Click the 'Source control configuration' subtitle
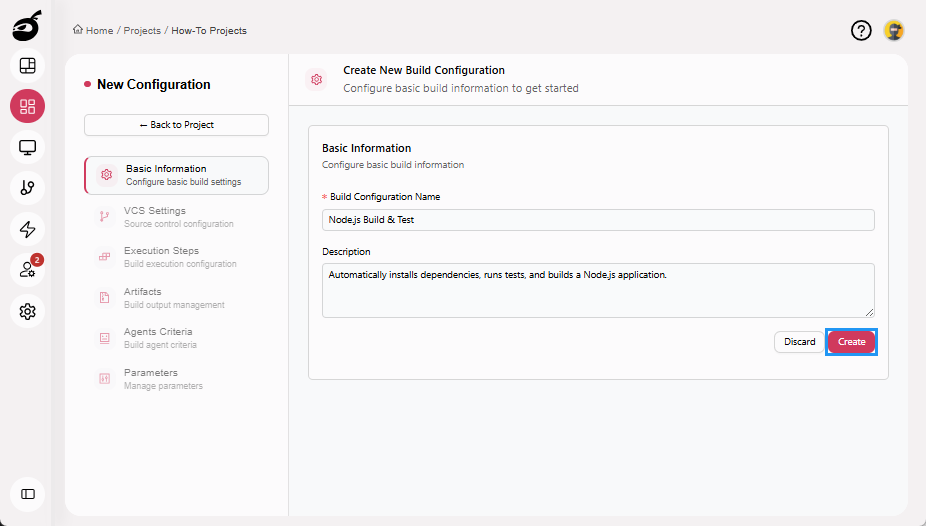Screen dimensions: 926x526 (x=178, y=224)
